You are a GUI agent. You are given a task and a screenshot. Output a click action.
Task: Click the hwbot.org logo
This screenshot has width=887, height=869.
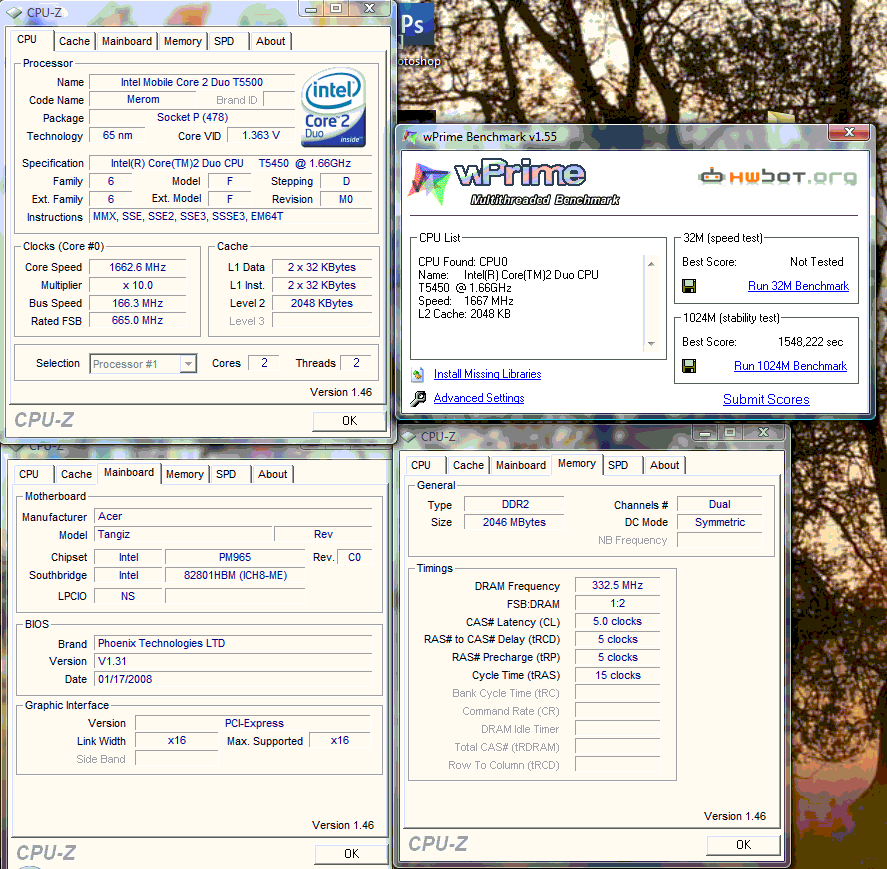pyautogui.click(x=778, y=177)
